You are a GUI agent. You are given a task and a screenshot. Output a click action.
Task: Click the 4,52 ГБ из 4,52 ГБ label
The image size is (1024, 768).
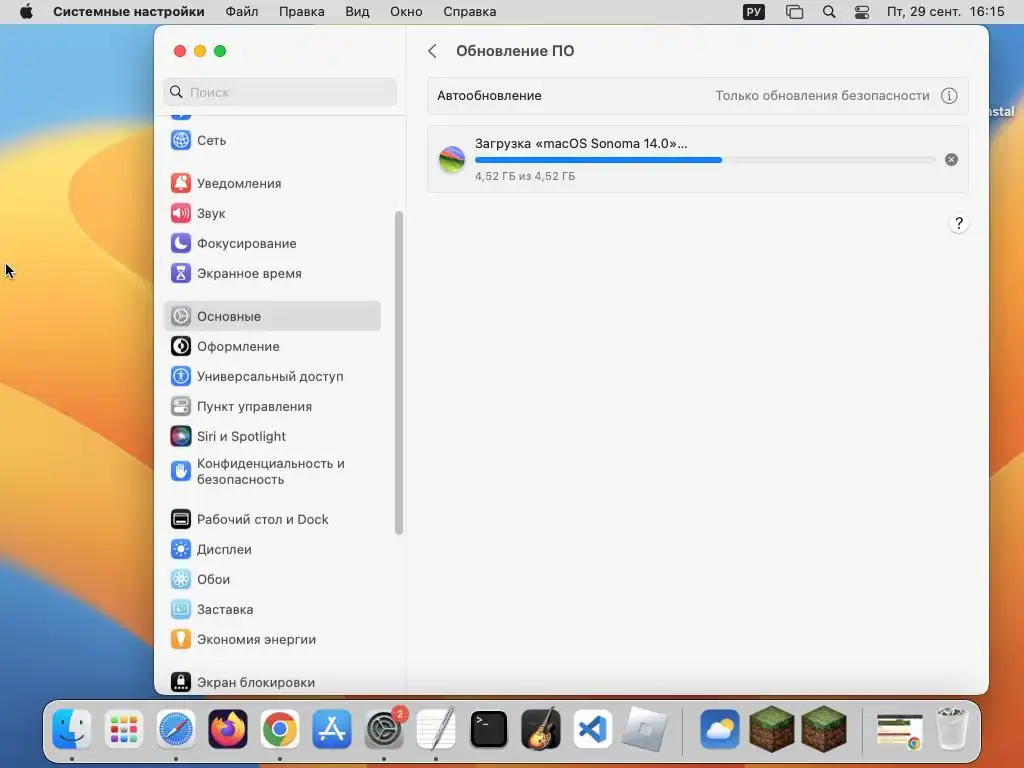point(525,176)
